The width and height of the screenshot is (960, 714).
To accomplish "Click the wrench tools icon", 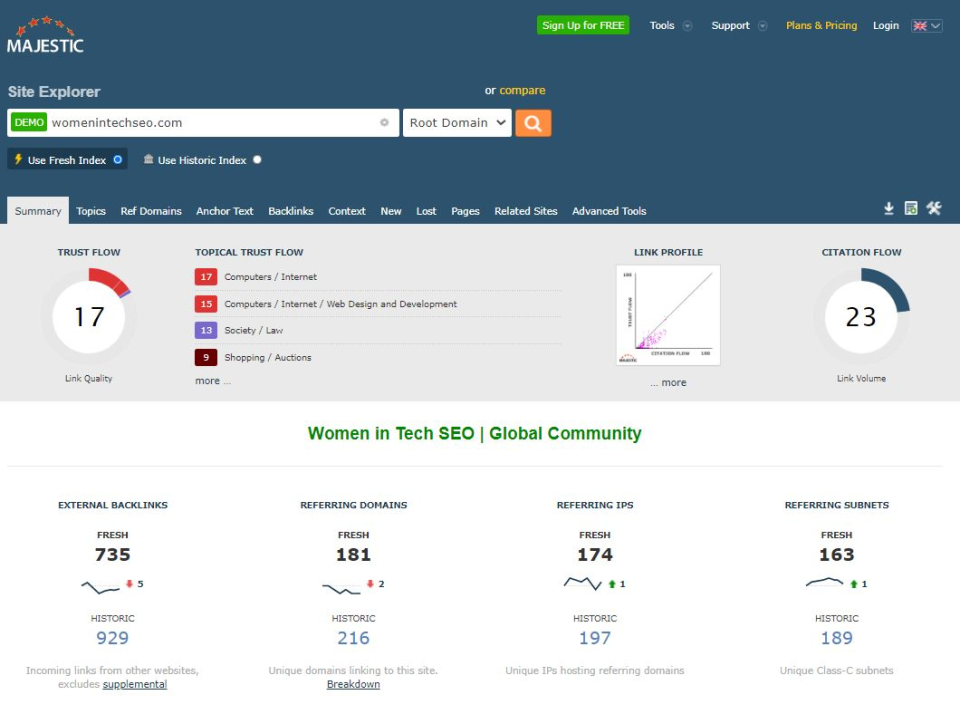I will click(x=934, y=208).
